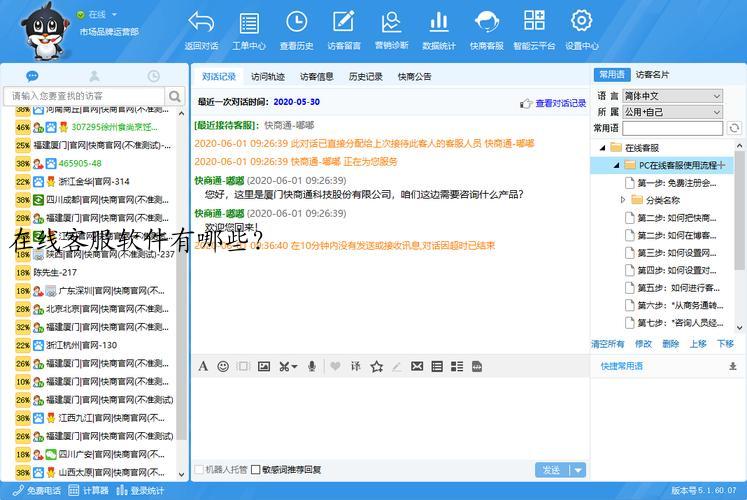Viewport: 747px width, 500px height.
Task: Click the 清空所有 link
Action: pyautogui.click(x=607, y=344)
